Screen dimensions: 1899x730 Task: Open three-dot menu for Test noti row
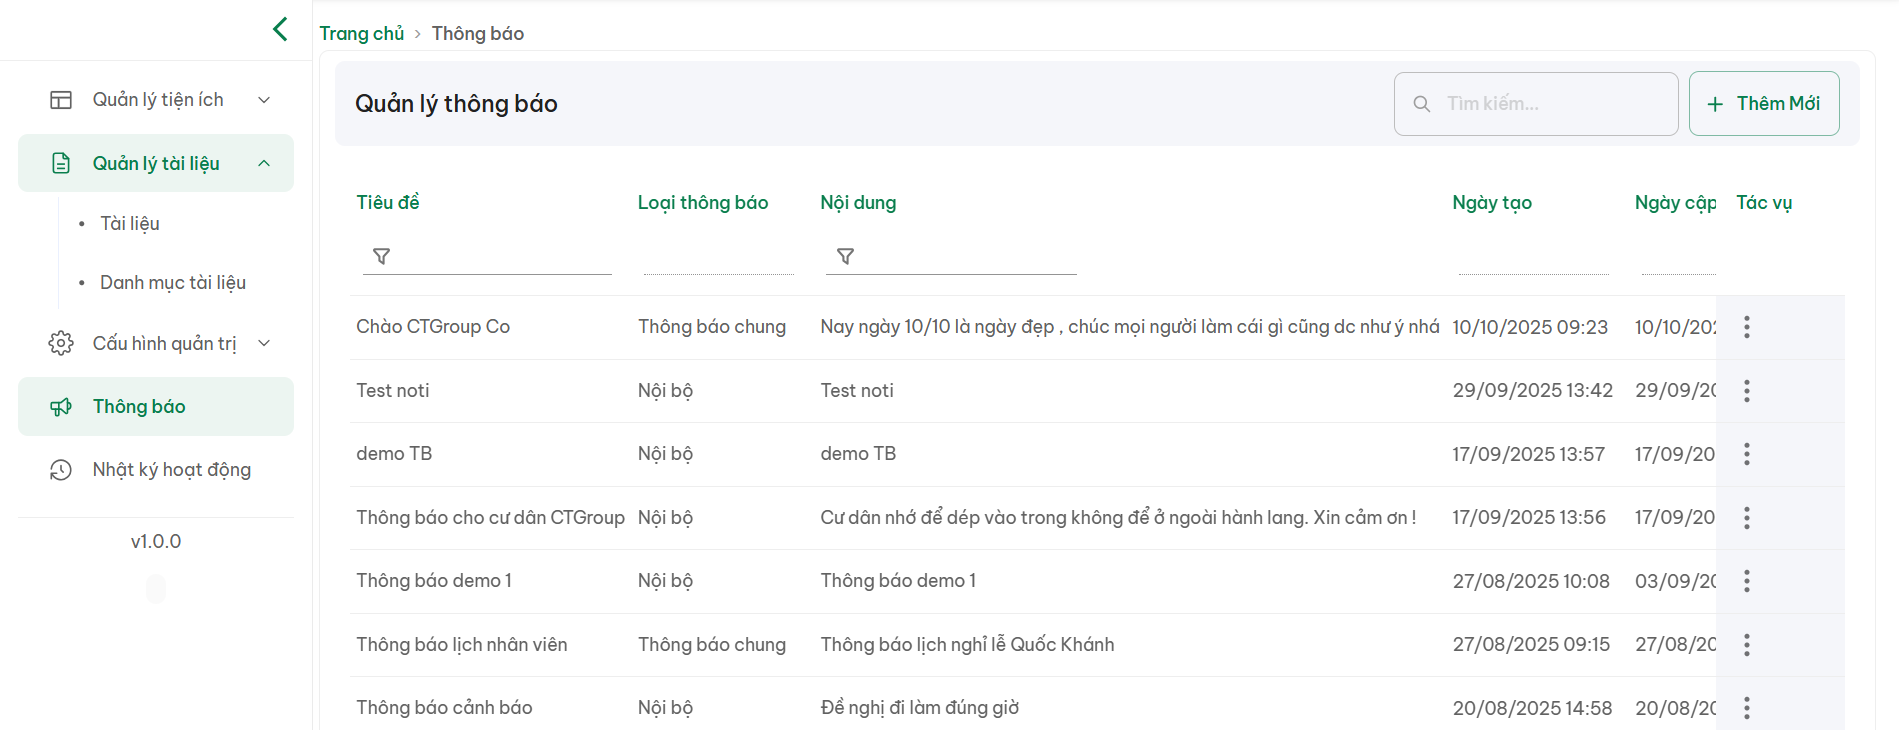[1746, 391]
